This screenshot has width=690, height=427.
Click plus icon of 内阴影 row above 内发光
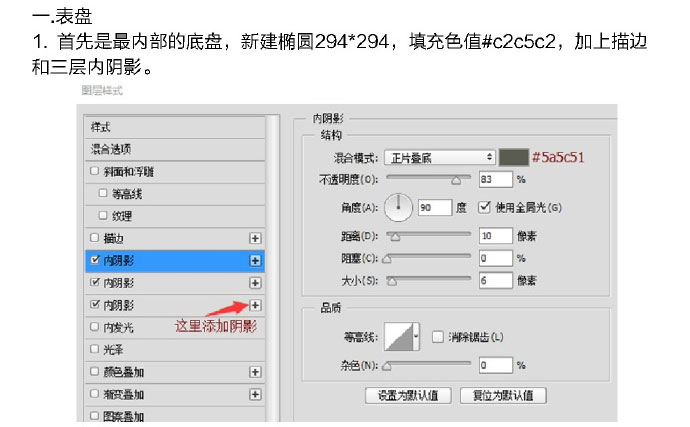tap(255, 305)
